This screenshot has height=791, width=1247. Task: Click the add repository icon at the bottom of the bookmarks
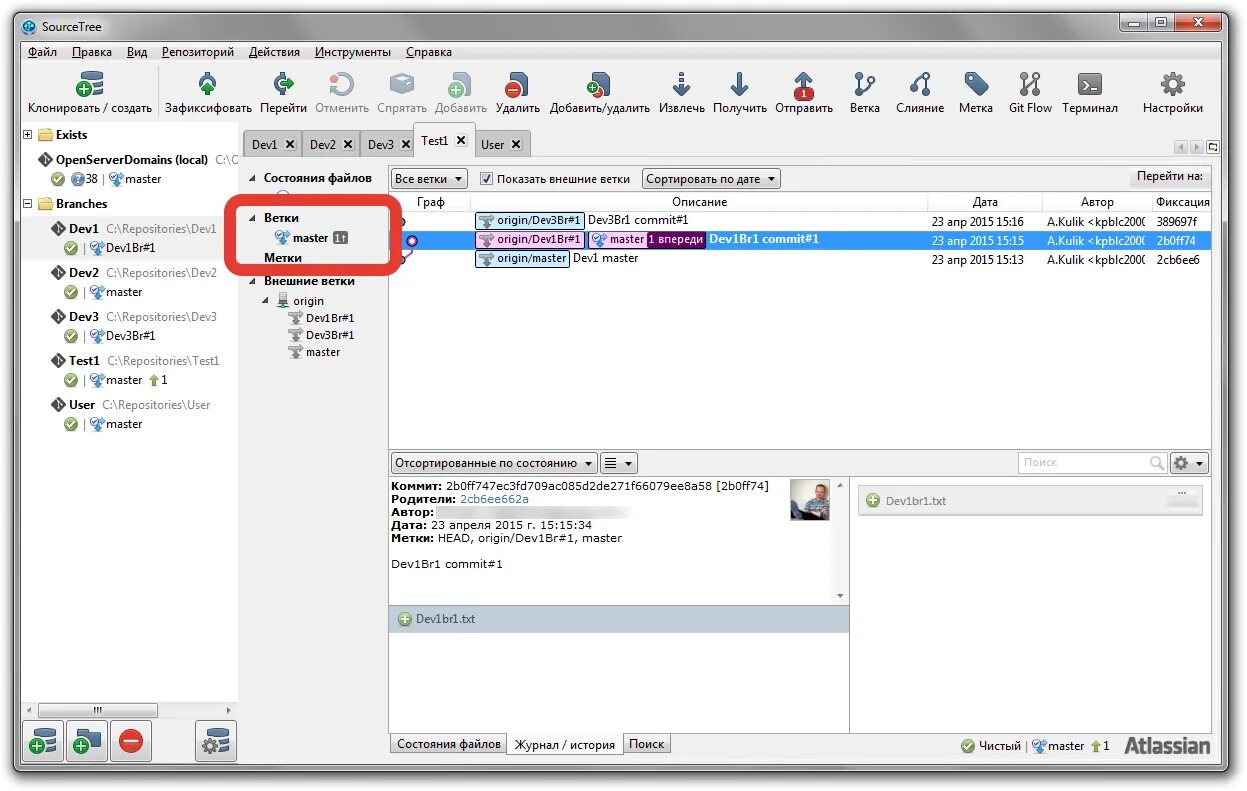pyautogui.click(x=43, y=742)
